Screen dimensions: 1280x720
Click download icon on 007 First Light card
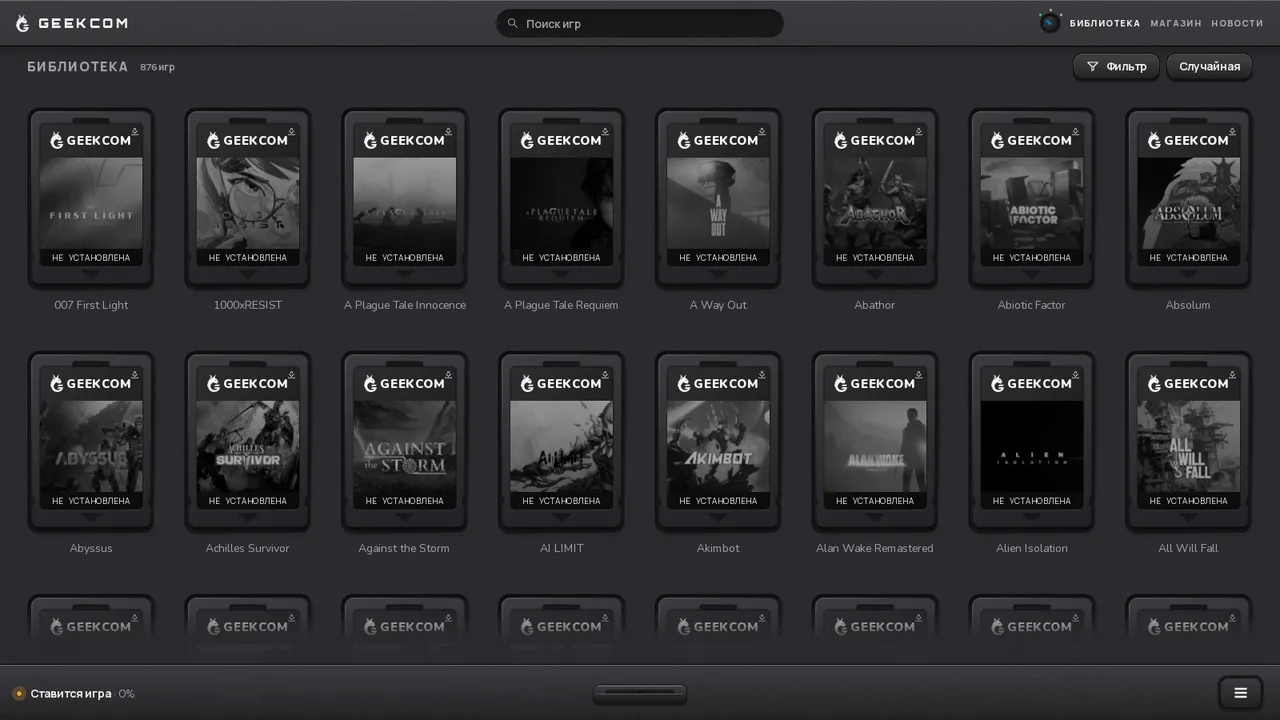(x=135, y=131)
